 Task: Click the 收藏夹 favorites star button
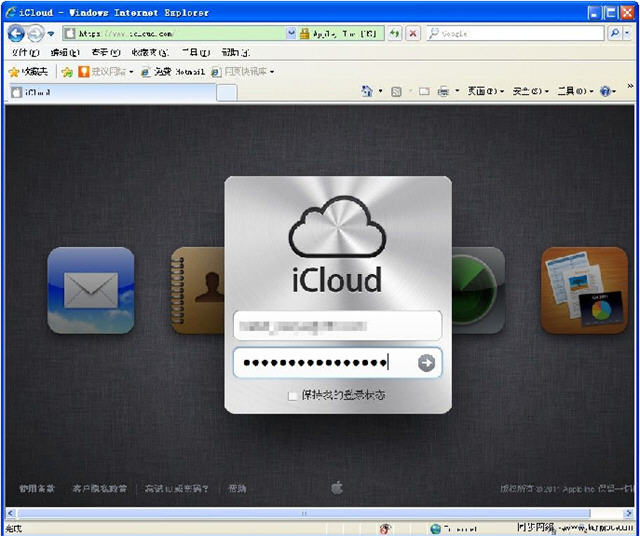click(28, 72)
